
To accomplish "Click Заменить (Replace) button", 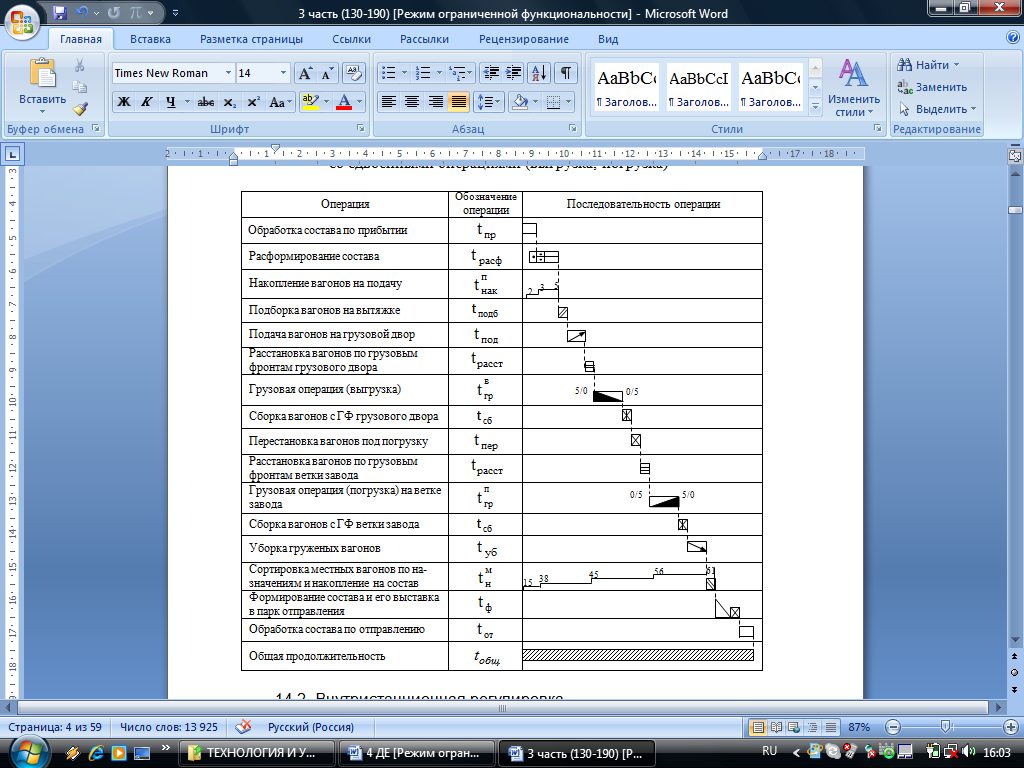I will point(932,87).
